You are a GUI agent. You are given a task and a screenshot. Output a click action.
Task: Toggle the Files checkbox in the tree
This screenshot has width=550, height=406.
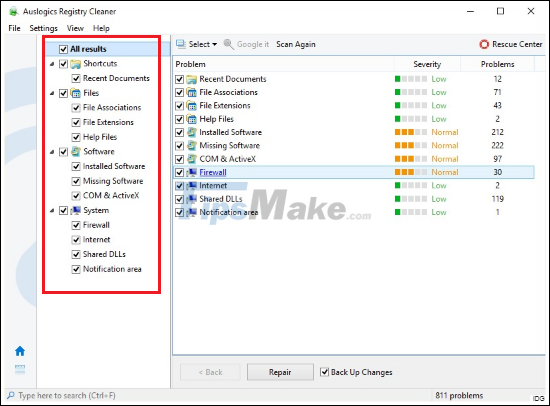coord(63,93)
